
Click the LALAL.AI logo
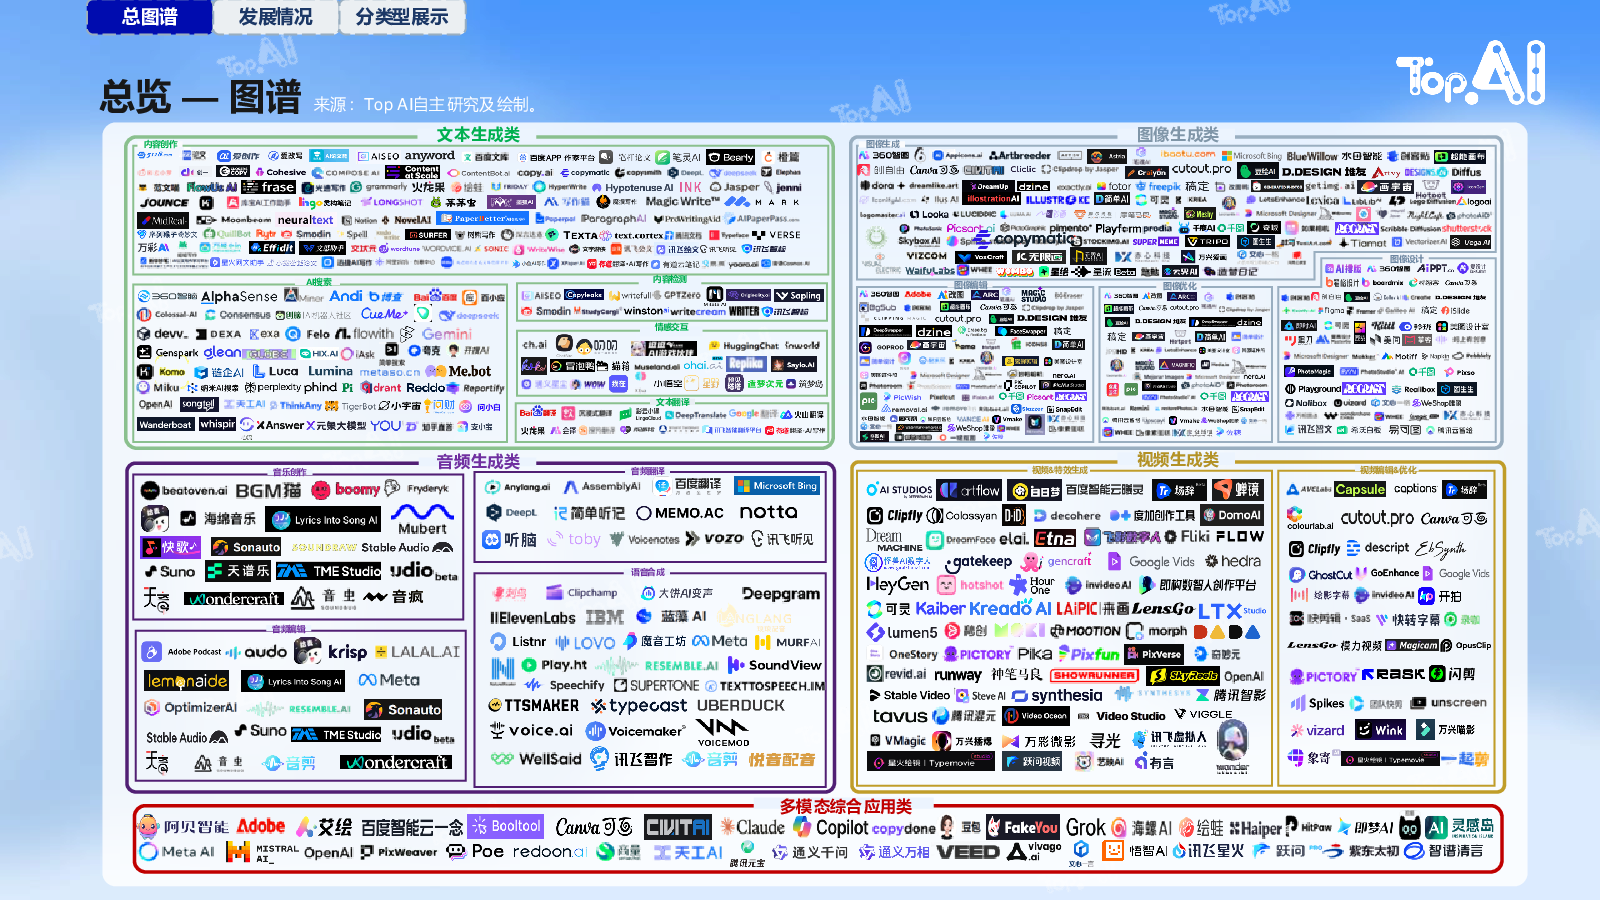(417, 651)
